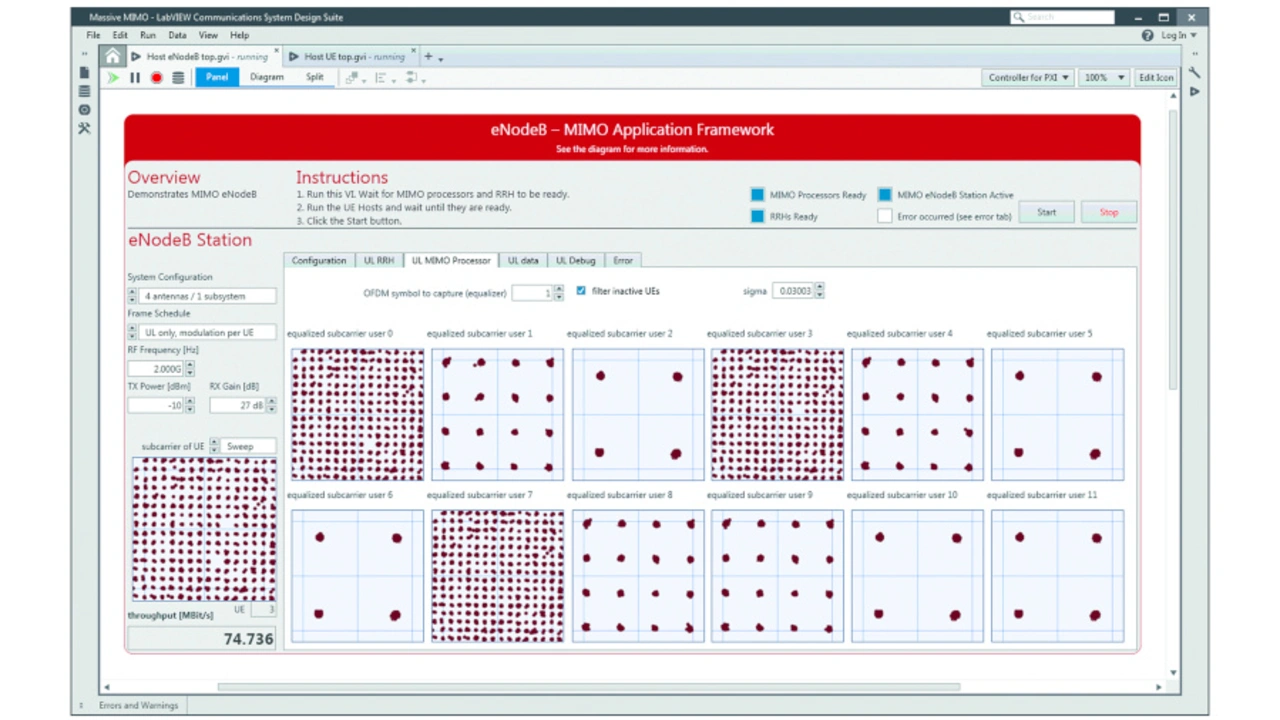Open the right-side wrench configuration icon
Viewport: 1280px width, 720px height.
[1194, 73]
